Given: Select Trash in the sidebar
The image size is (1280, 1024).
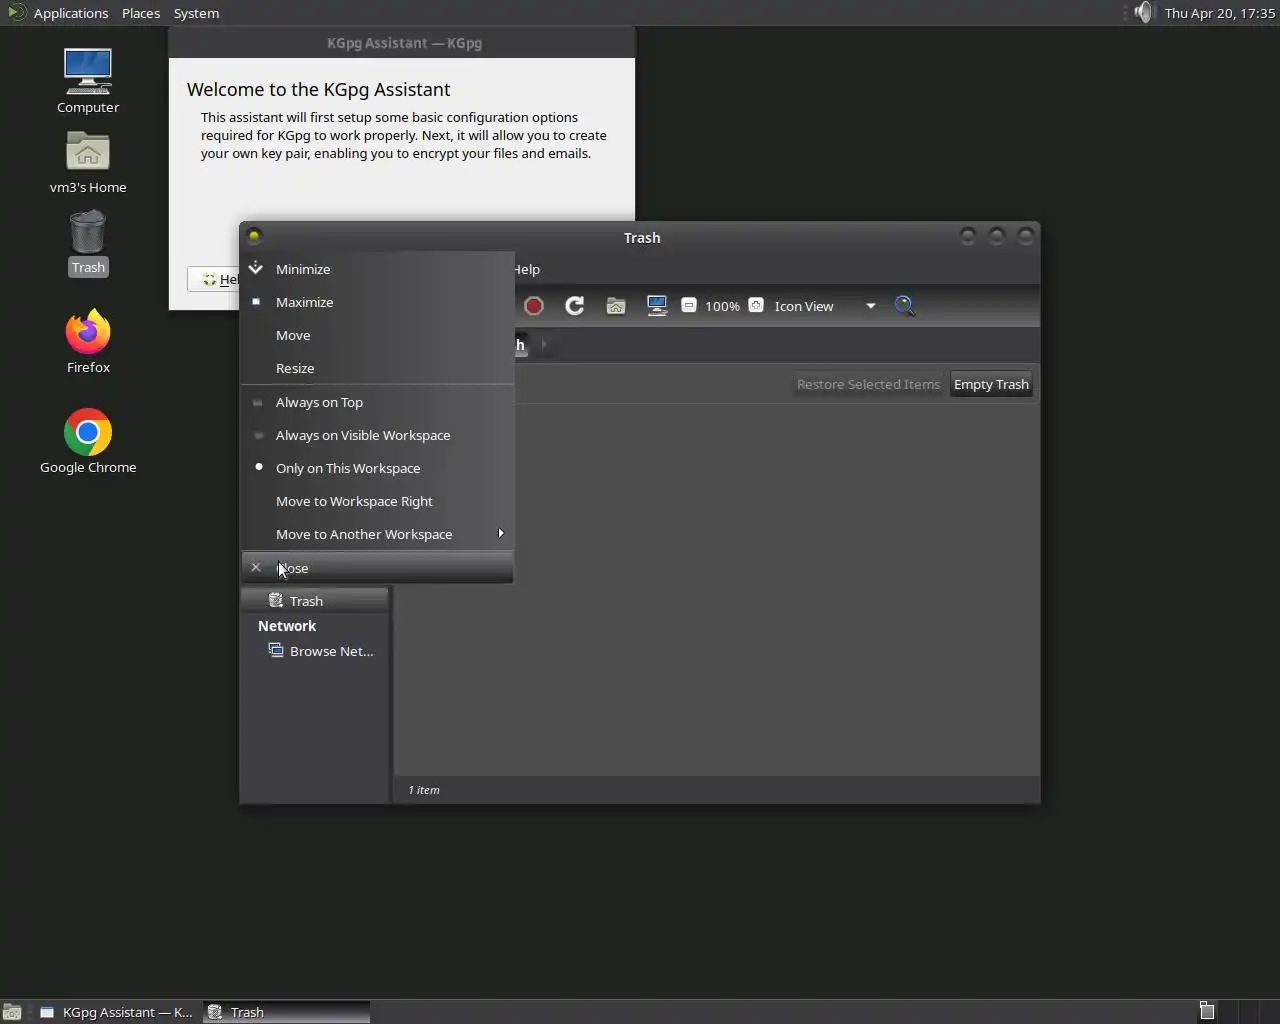Looking at the screenshot, I should coord(315,601).
